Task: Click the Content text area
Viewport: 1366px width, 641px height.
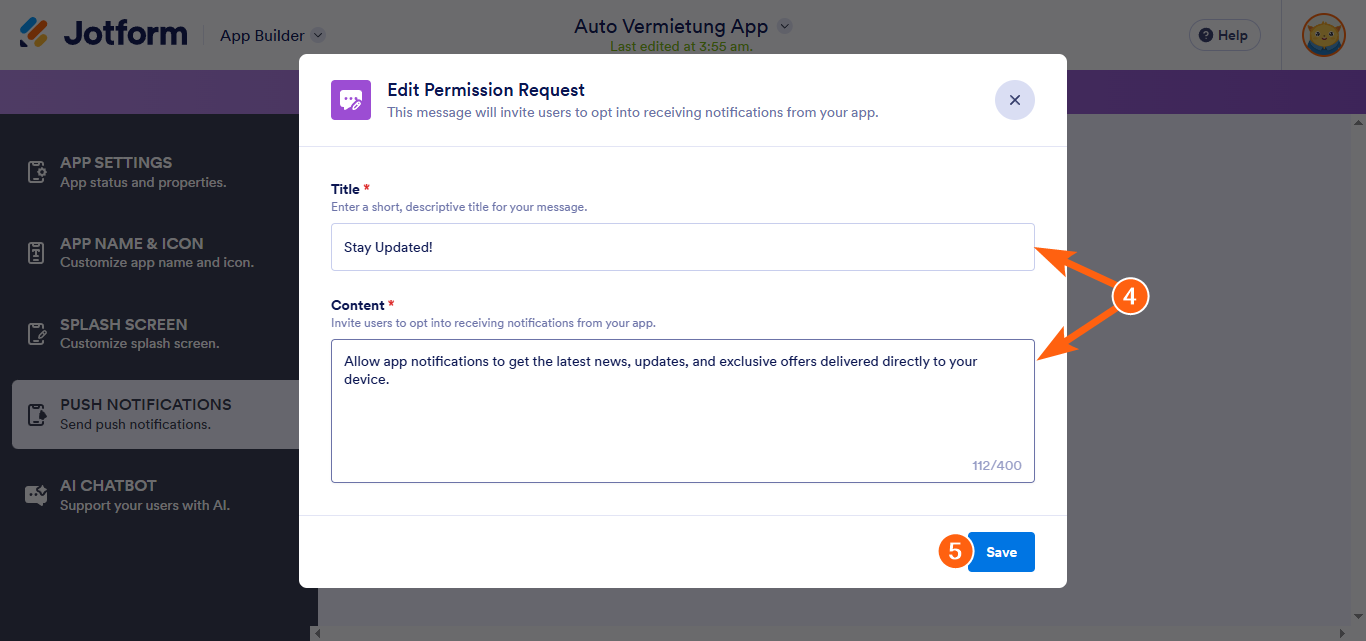Action: click(683, 410)
